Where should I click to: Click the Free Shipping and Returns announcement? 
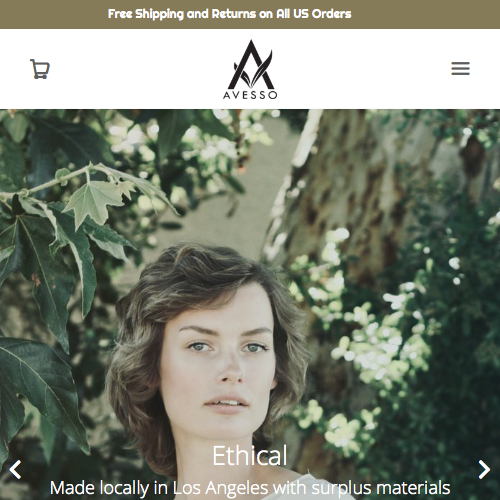tap(229, 14)
